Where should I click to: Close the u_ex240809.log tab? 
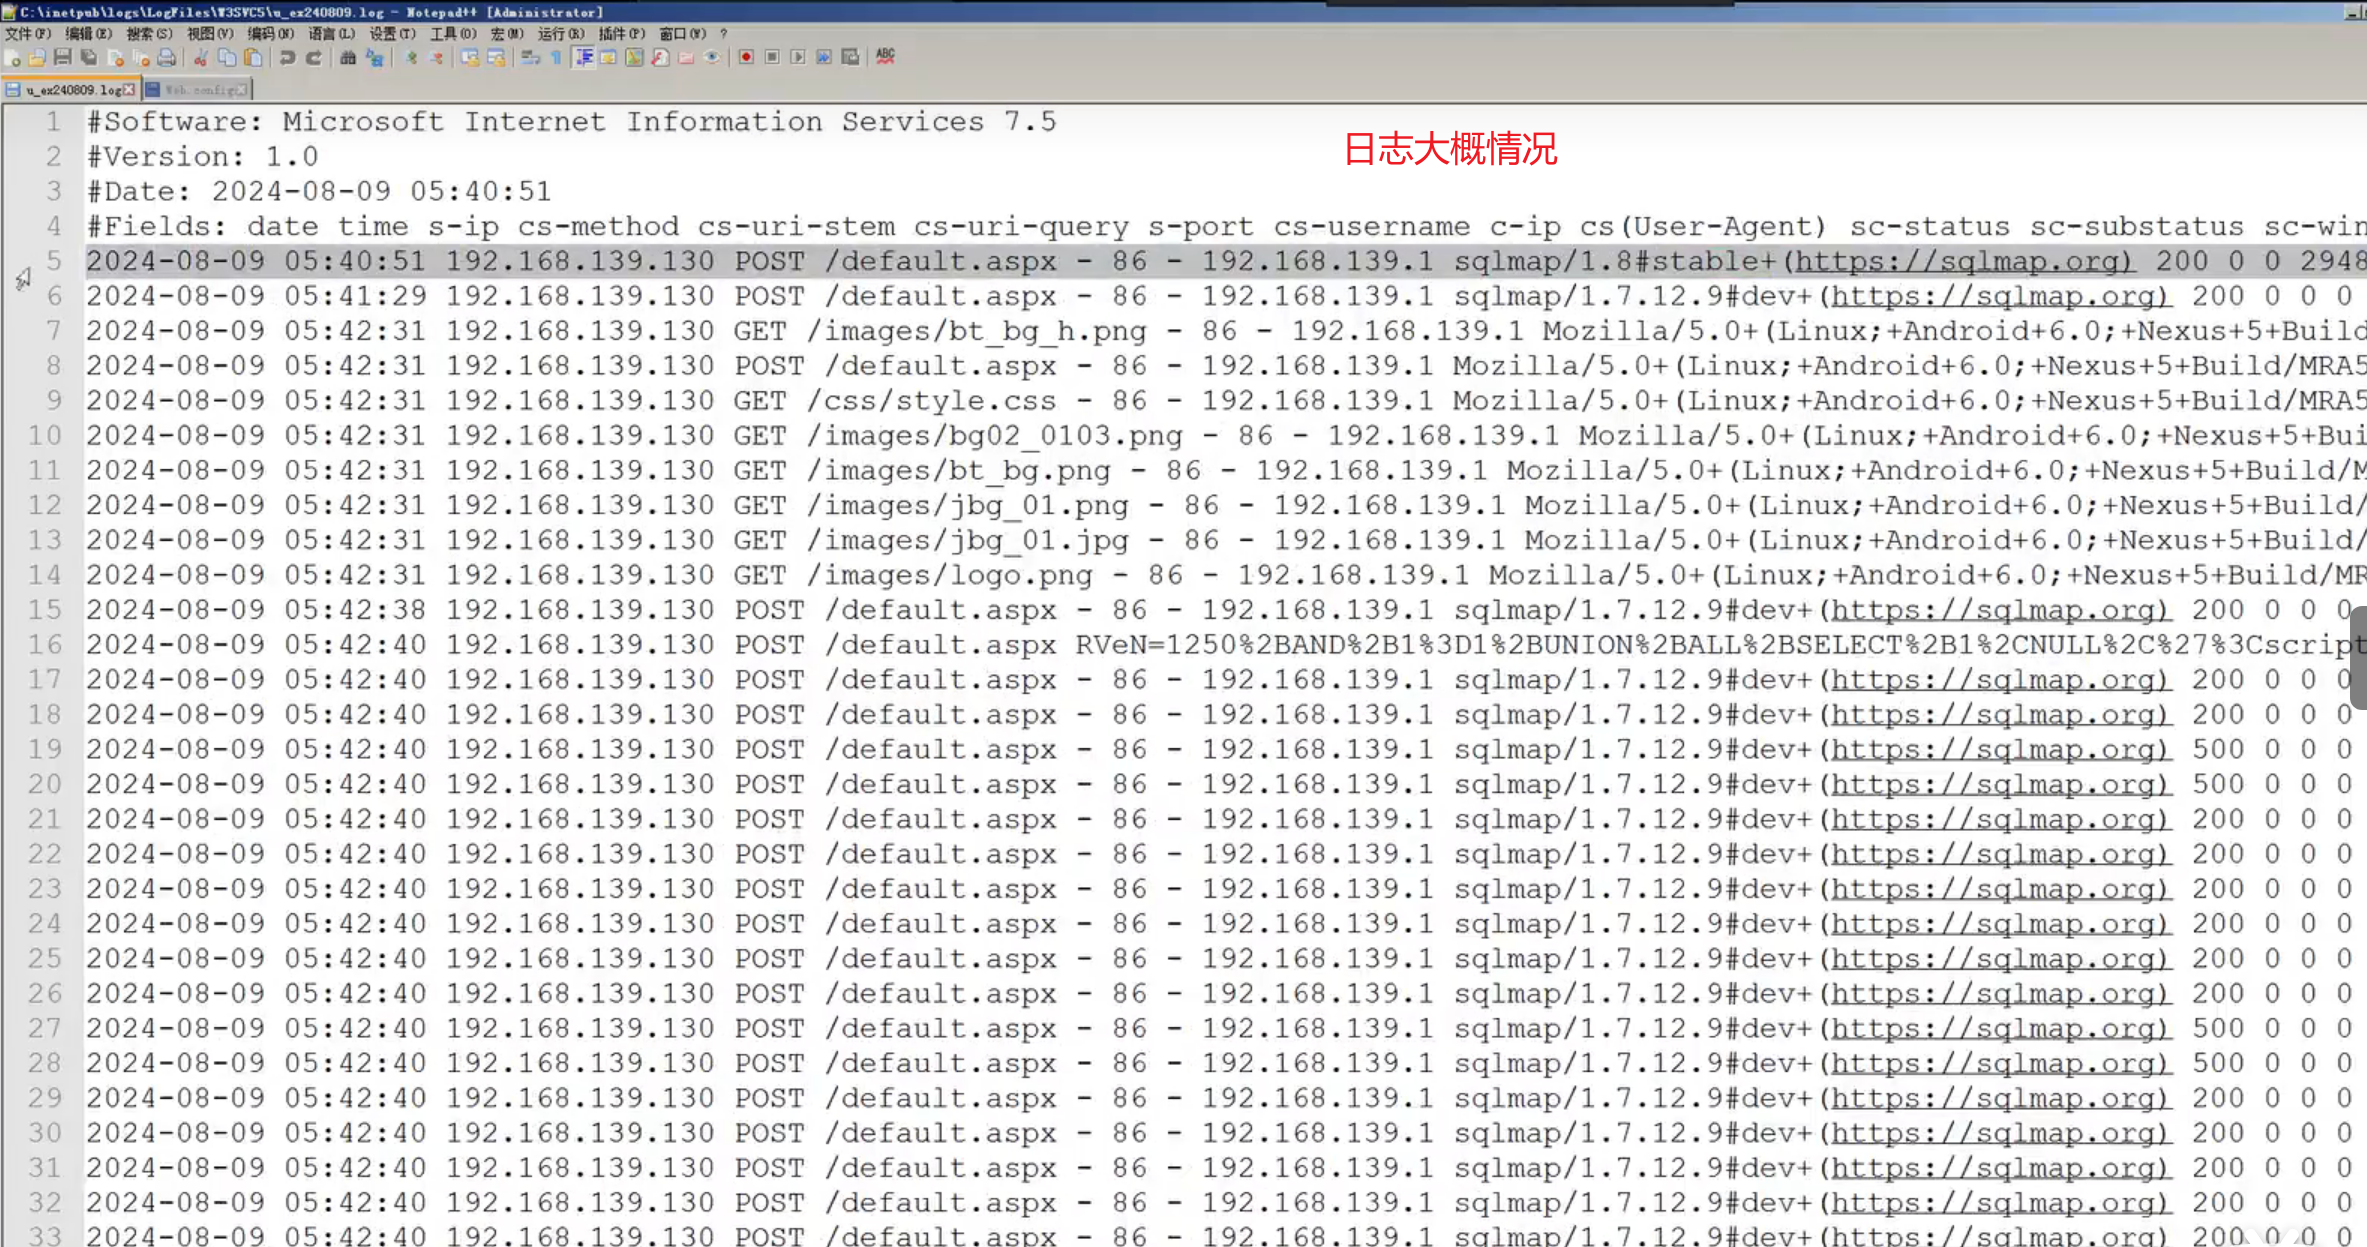pos(128,90)
